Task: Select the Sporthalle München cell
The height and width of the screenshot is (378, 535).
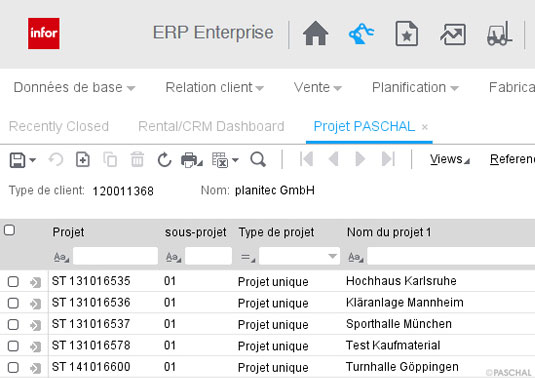Action: pyautogui.click(x=399, y=324)
